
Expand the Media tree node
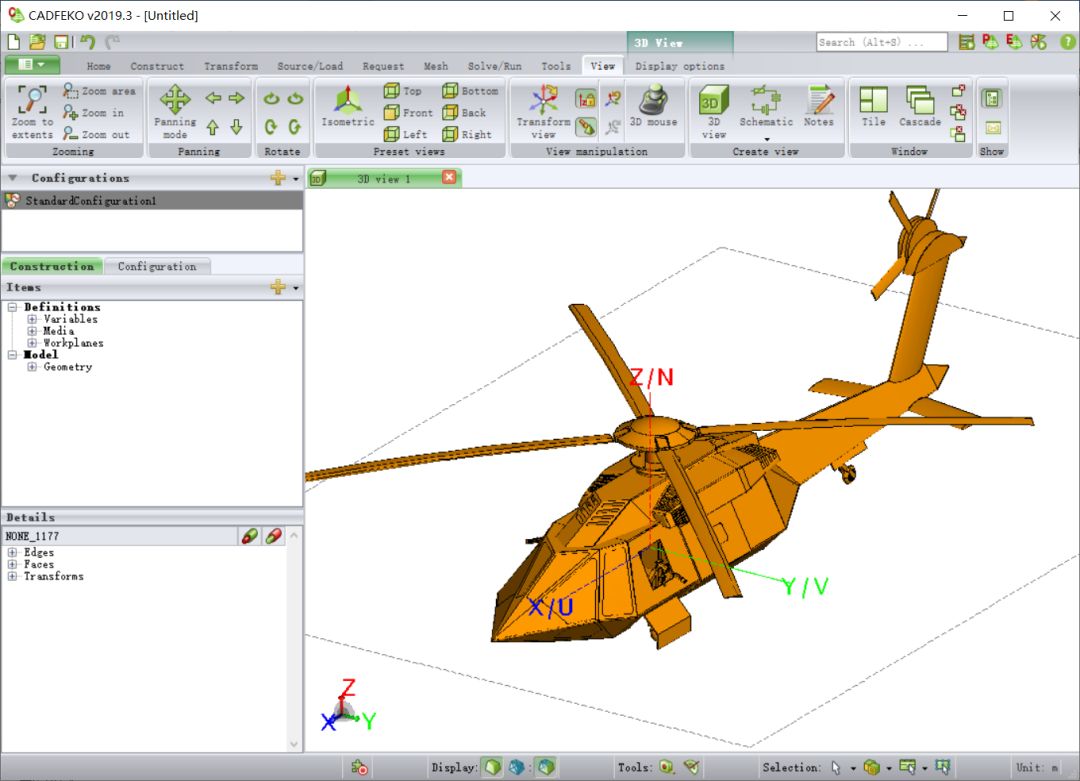click(32, 331)
